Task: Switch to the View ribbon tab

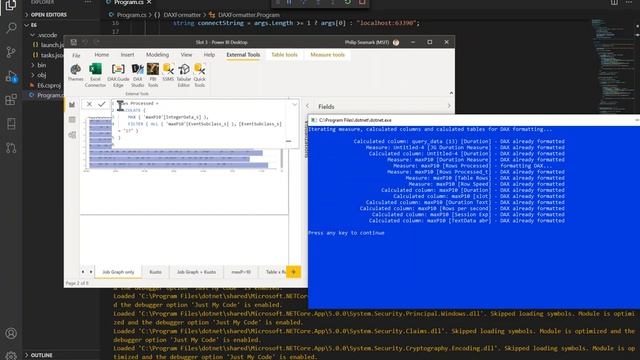Action: (x=187, y=55)
